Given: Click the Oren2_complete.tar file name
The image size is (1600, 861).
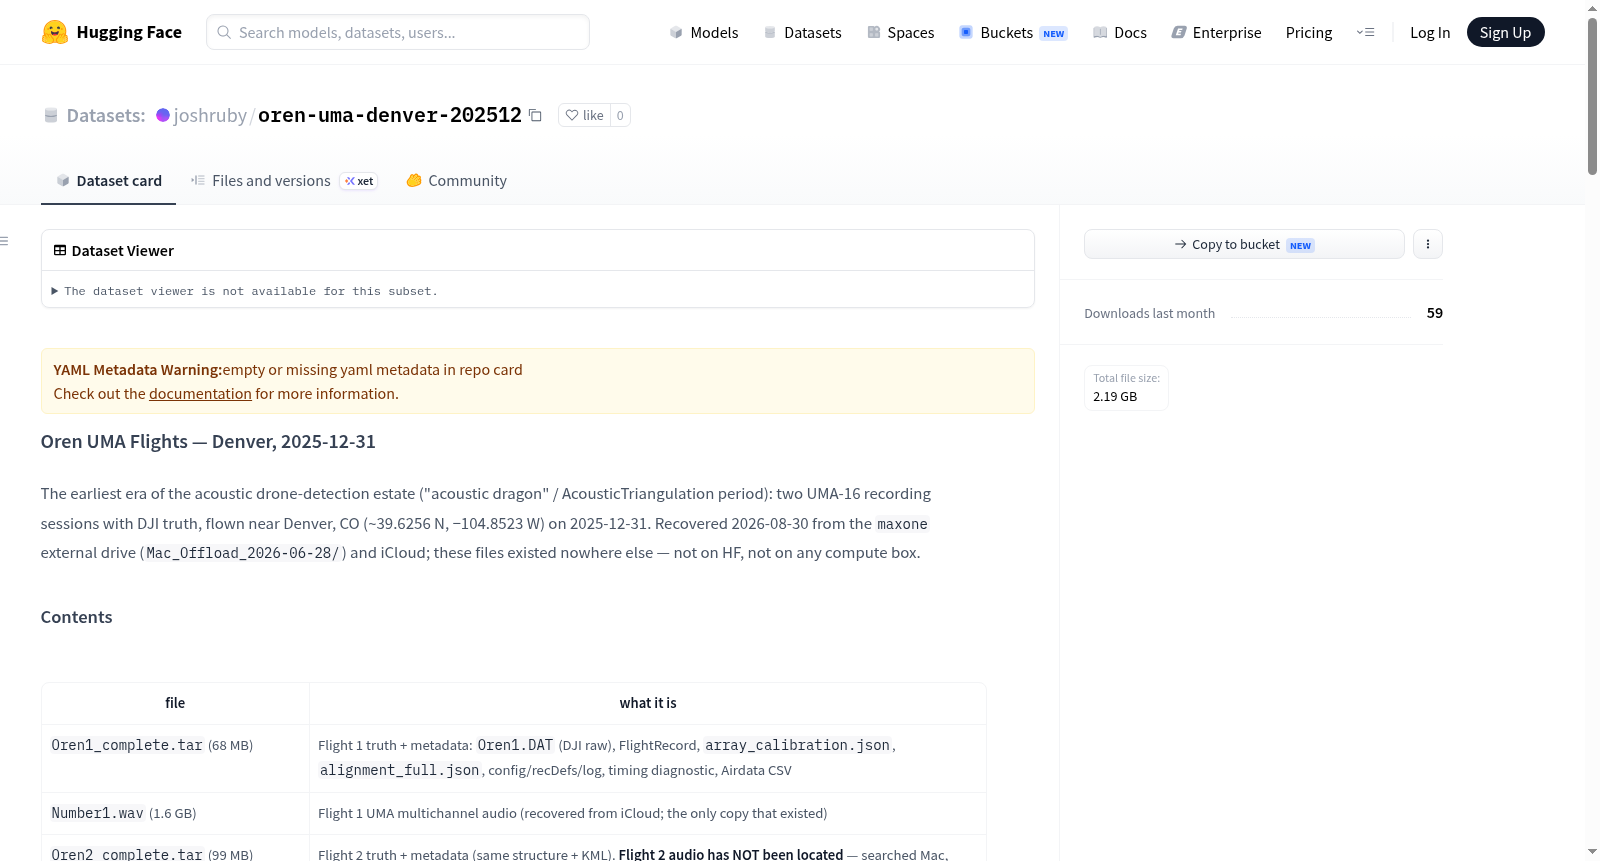Looking at the screenshot, I should (127, 854).
